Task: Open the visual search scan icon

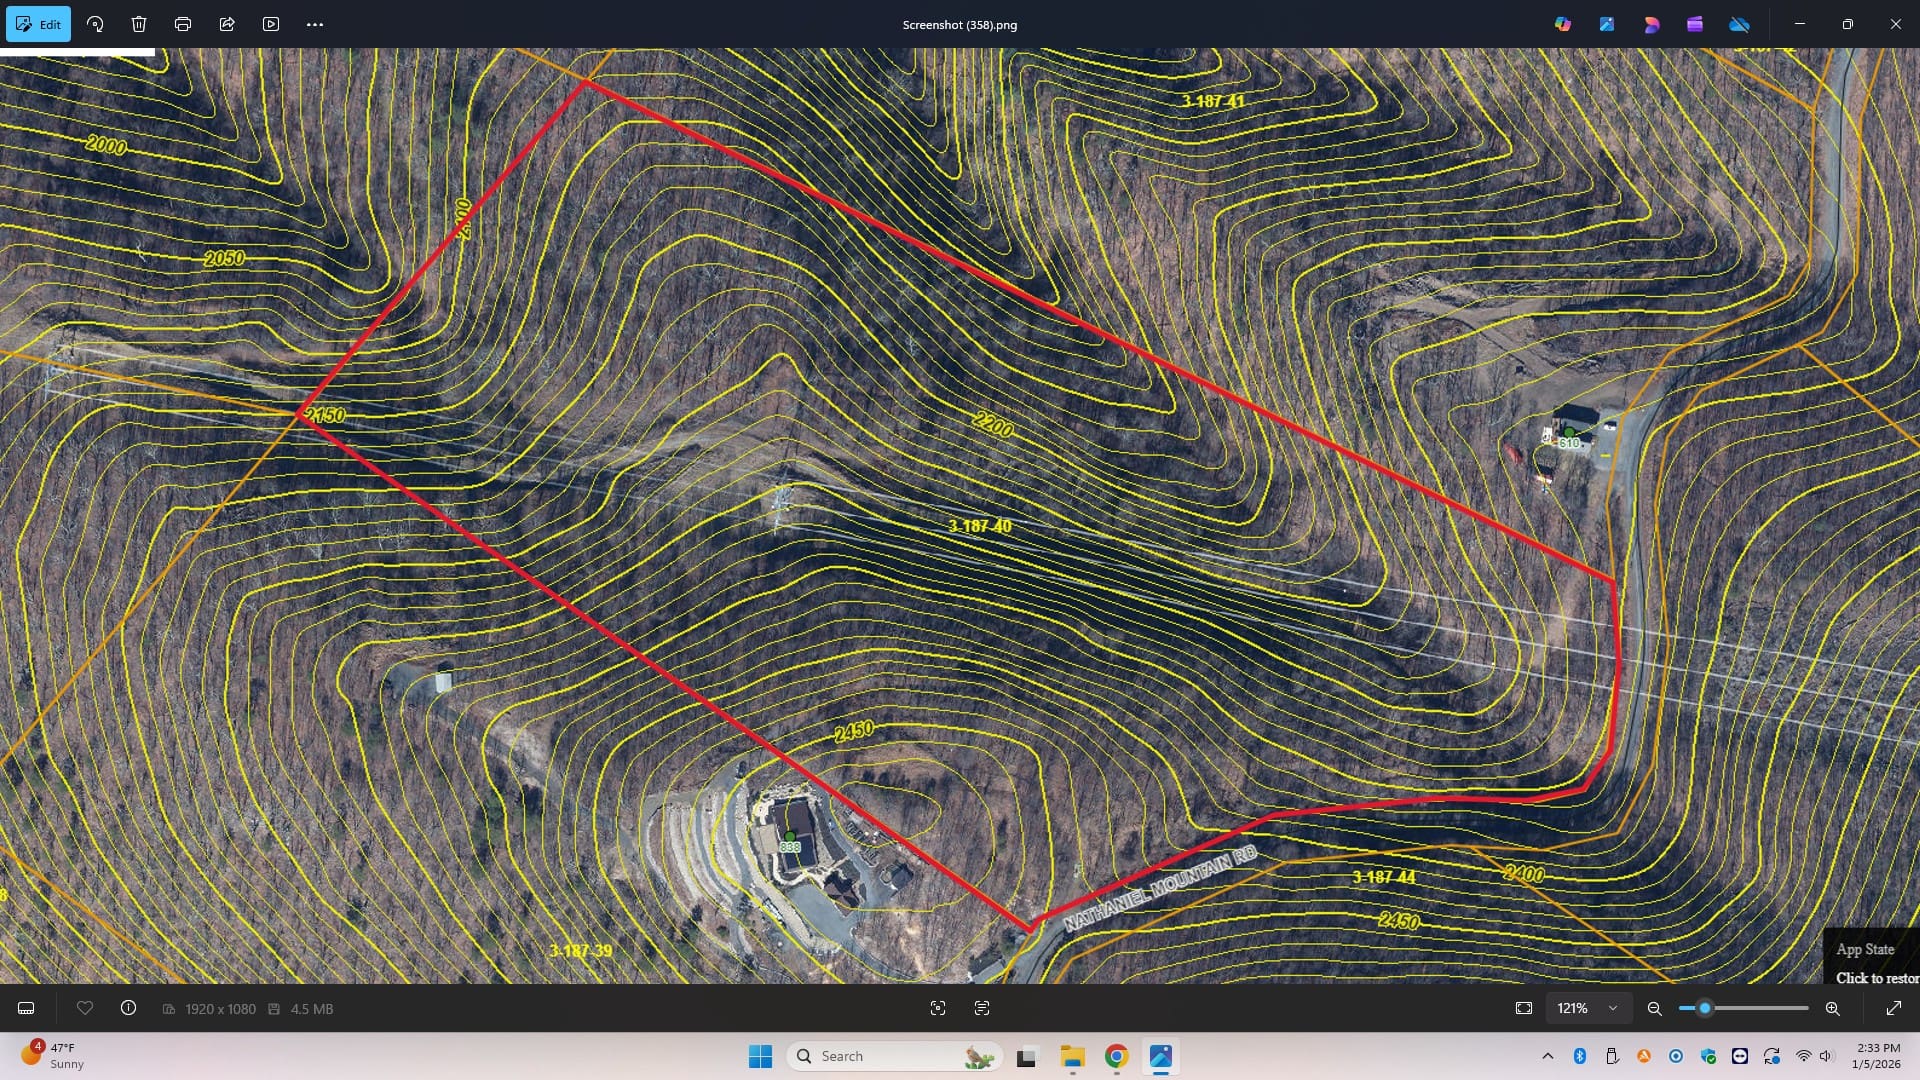Action: click(x=938, y=1008)
